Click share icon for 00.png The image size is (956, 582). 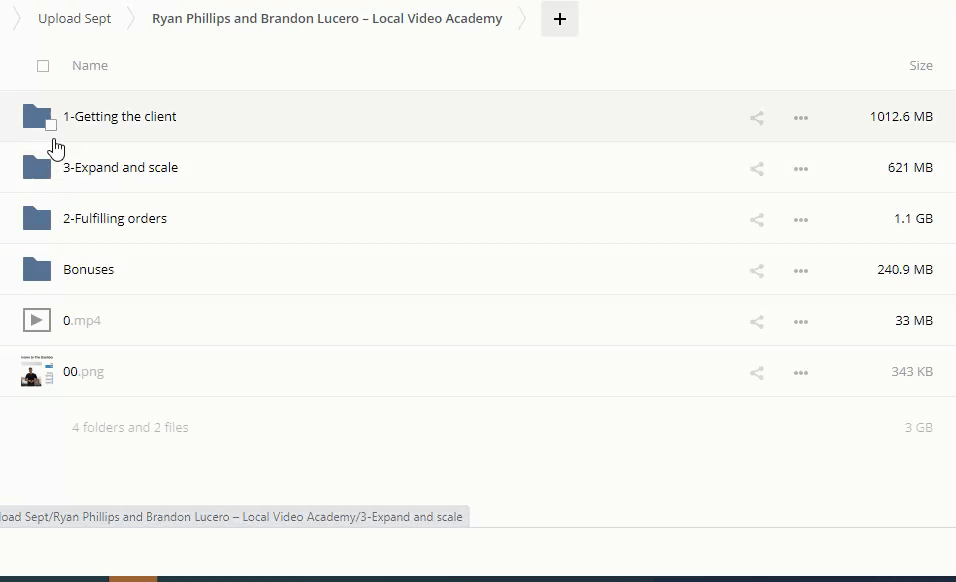[x=757, y=373]
